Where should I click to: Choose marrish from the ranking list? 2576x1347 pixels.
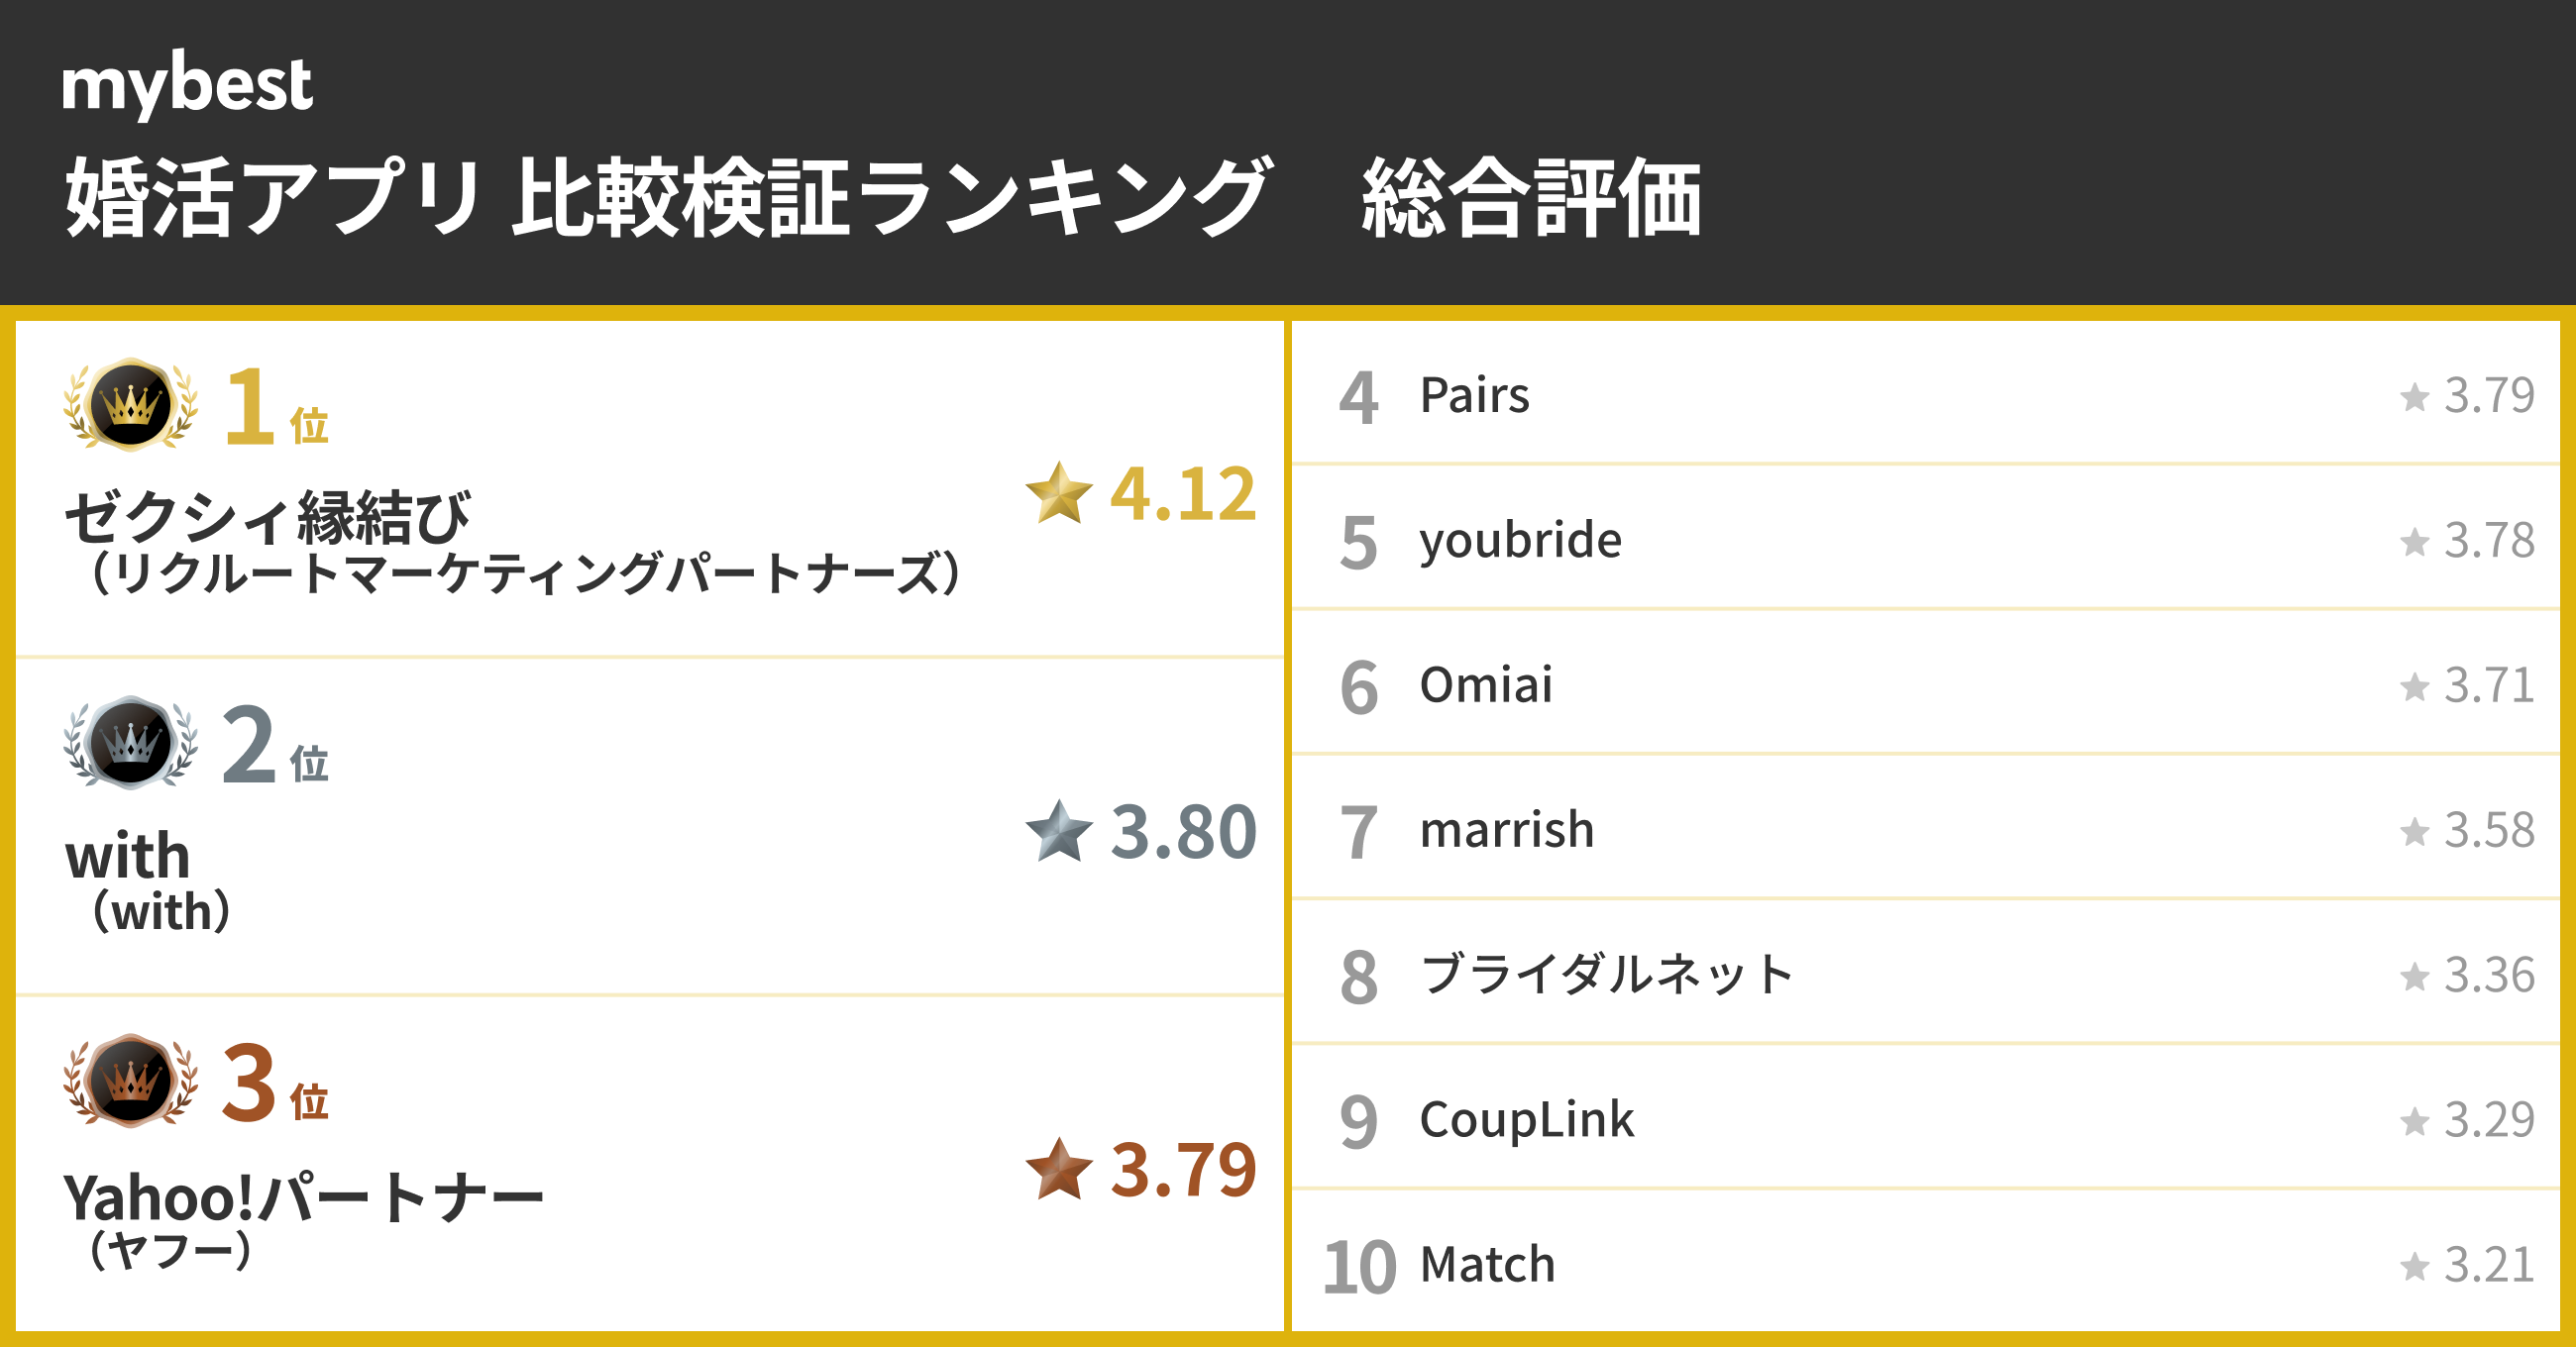[1506, 830]
